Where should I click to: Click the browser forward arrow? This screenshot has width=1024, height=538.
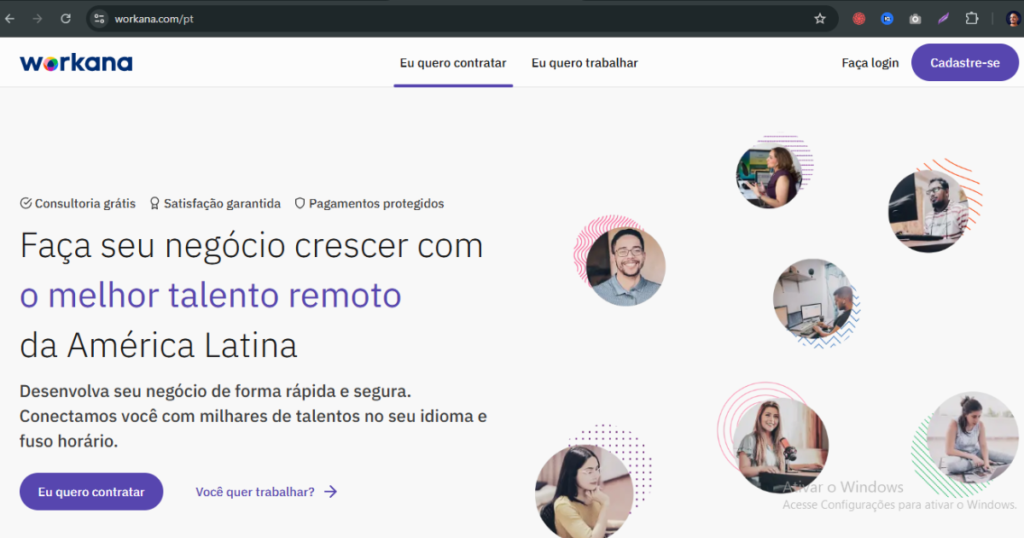pyautogui.click(x=37, y=19)
